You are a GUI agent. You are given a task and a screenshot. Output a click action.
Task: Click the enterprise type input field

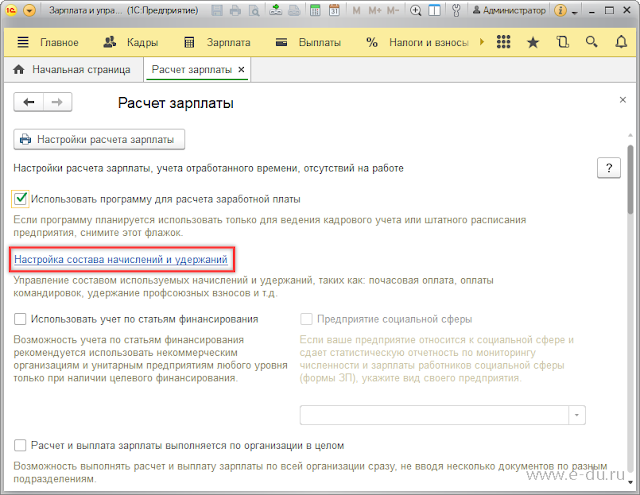pos(434,415)
